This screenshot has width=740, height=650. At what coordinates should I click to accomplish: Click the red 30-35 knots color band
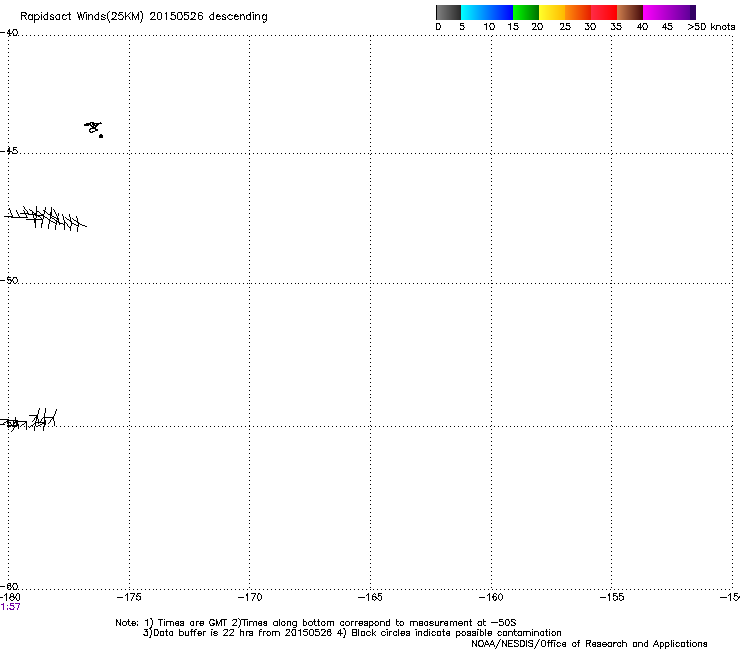[x=604, y=12]
